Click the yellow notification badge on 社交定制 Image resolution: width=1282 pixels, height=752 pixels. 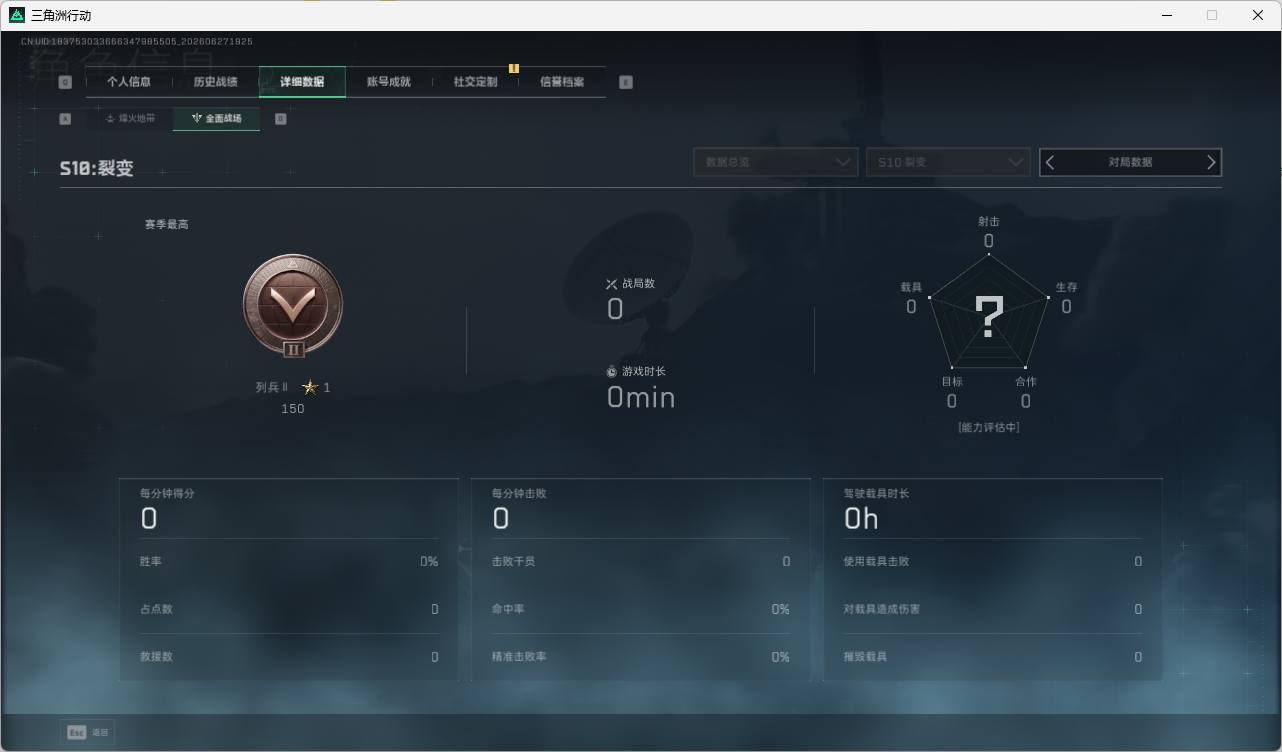click(514, 68)
